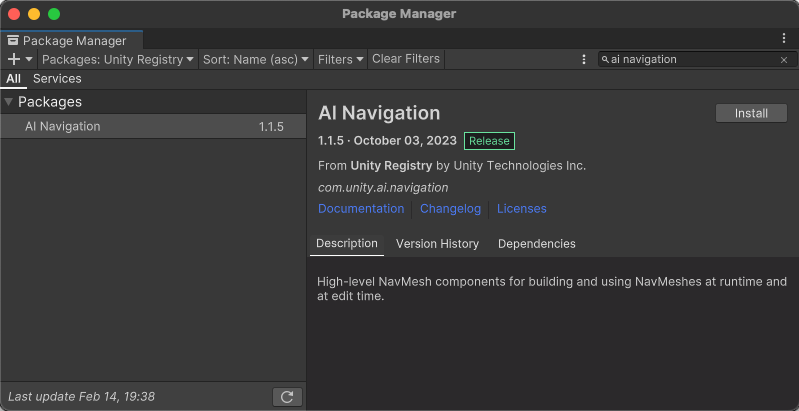Open the toolbar three-dot options menu
The width and height of the screenshot is (799, 411).
(584, 59)
